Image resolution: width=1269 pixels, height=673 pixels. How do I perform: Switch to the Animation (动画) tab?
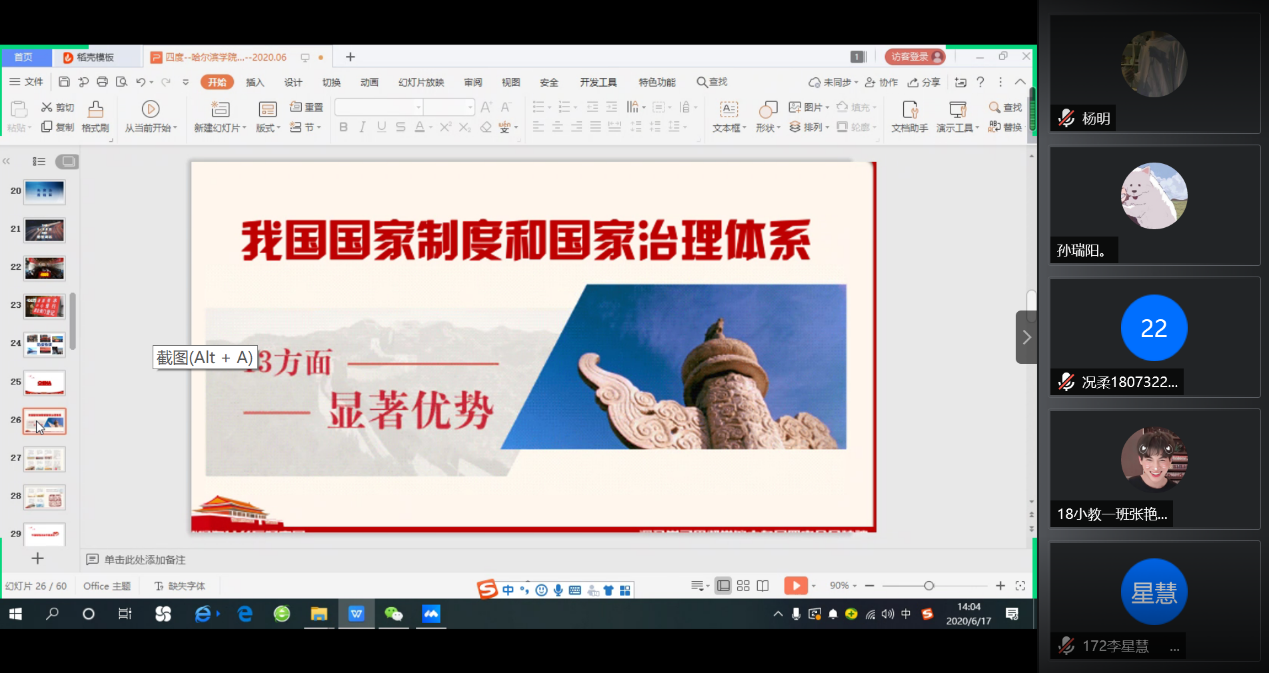369,82
